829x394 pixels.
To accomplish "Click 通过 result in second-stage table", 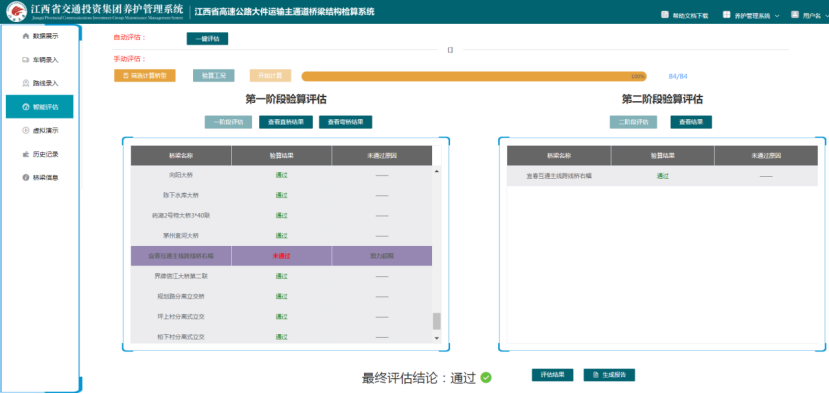I will [x=662, y=176].
